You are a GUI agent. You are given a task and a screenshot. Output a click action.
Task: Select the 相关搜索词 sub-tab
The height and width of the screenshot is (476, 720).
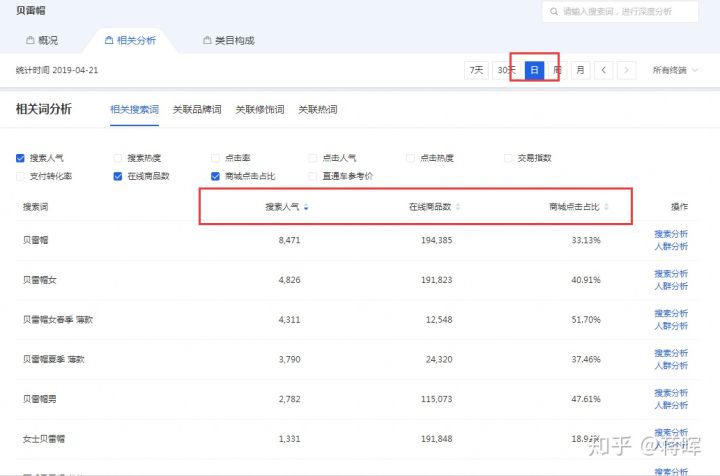(x=134, y=110)
